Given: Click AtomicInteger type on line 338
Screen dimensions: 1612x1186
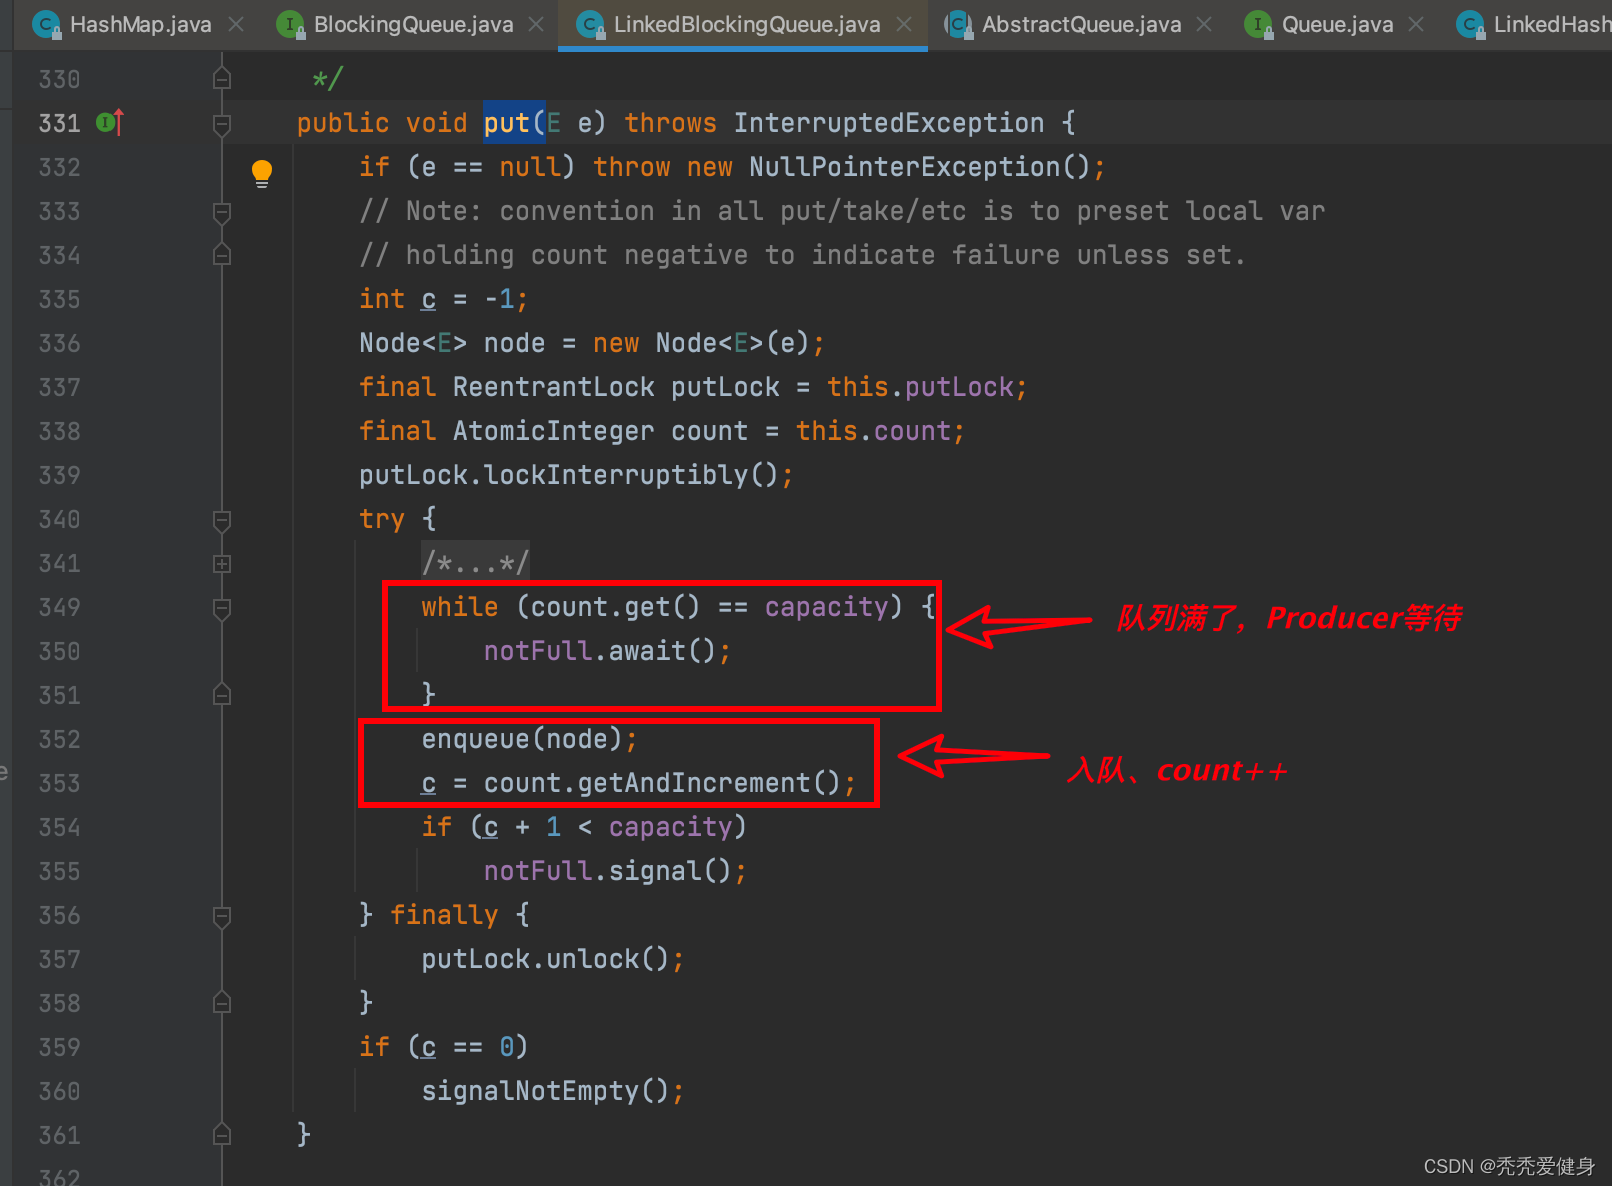Looking at the screenshot, I should coord(553,431).
